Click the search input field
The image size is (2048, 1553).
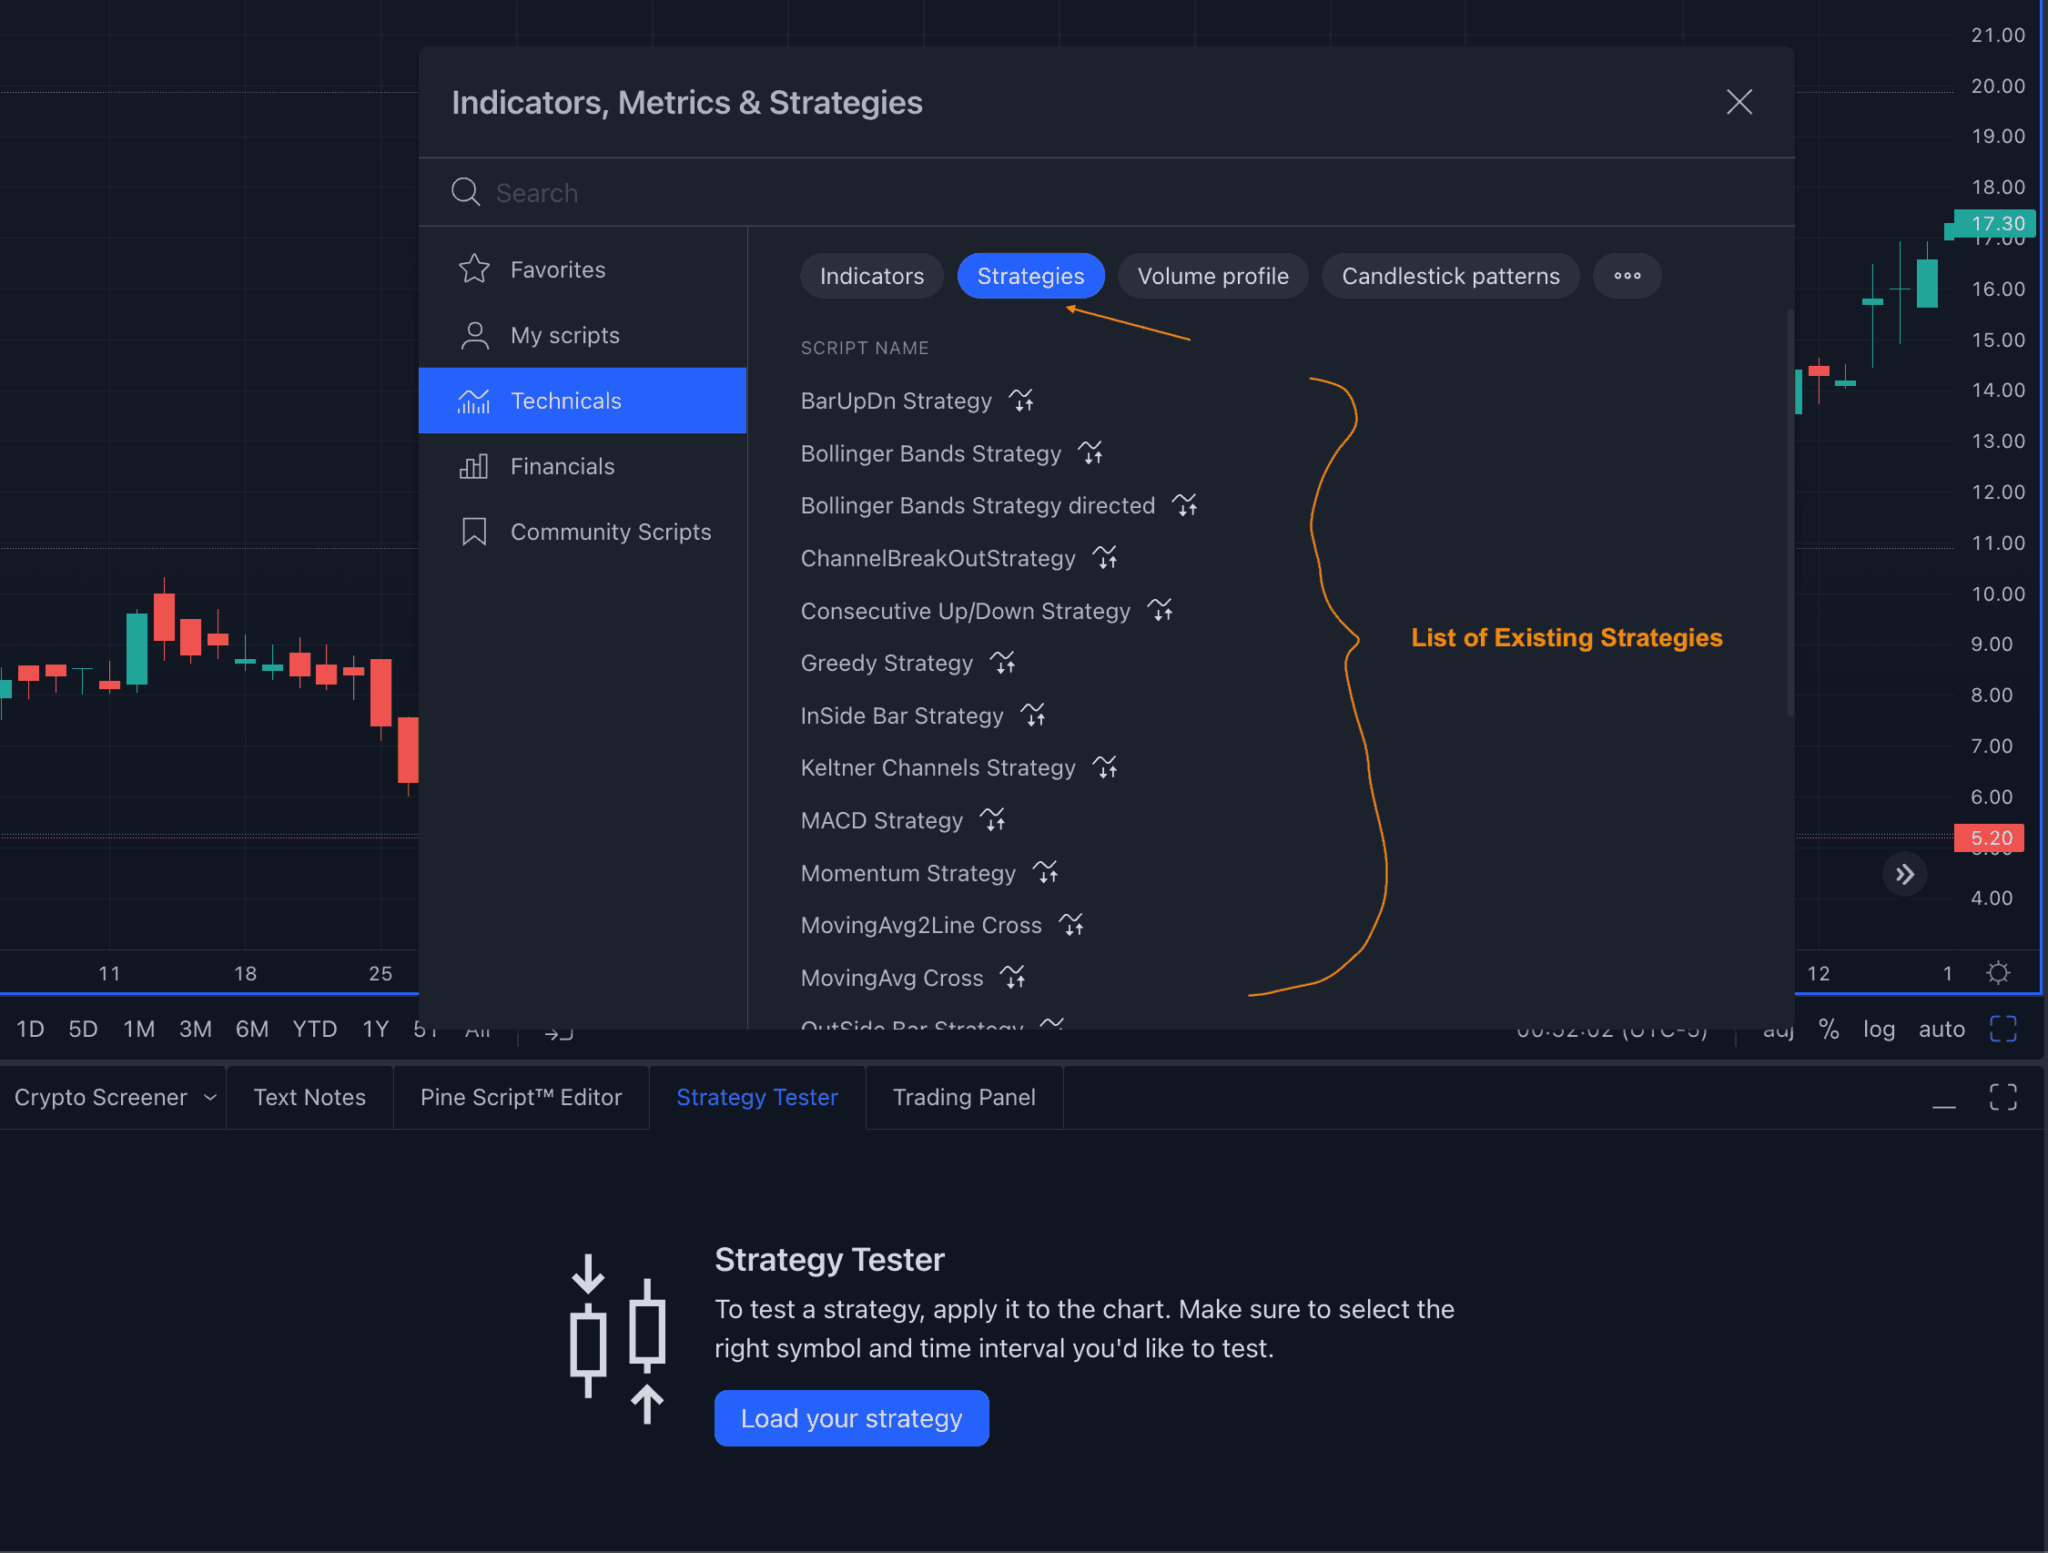(x=1109, y=191)
